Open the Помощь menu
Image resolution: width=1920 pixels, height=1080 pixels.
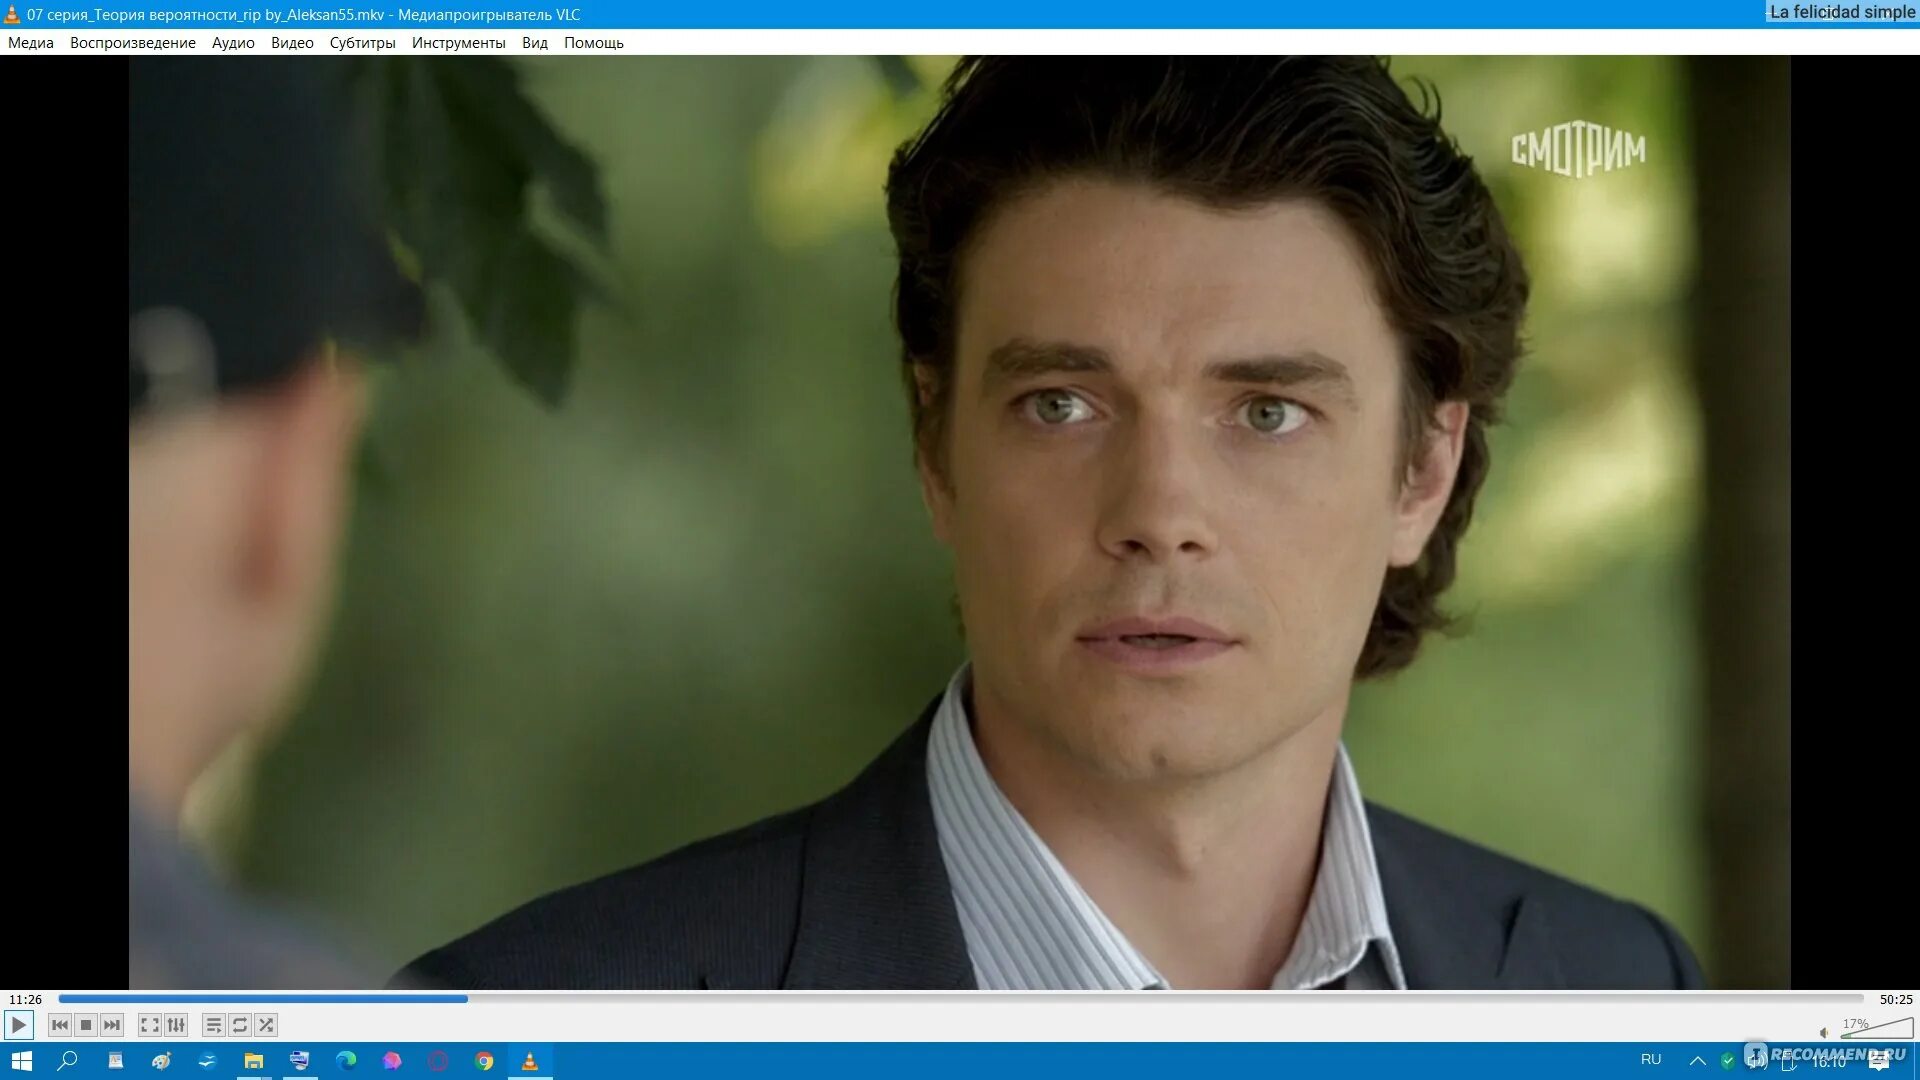[x=594, y=43]
